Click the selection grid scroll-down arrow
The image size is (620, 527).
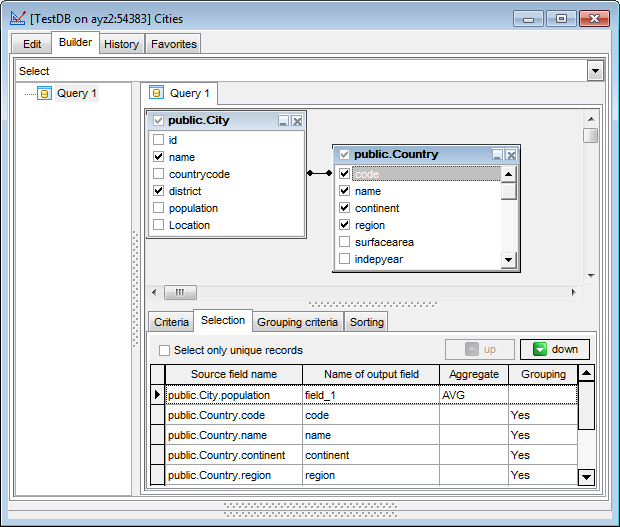pos(586,477)
